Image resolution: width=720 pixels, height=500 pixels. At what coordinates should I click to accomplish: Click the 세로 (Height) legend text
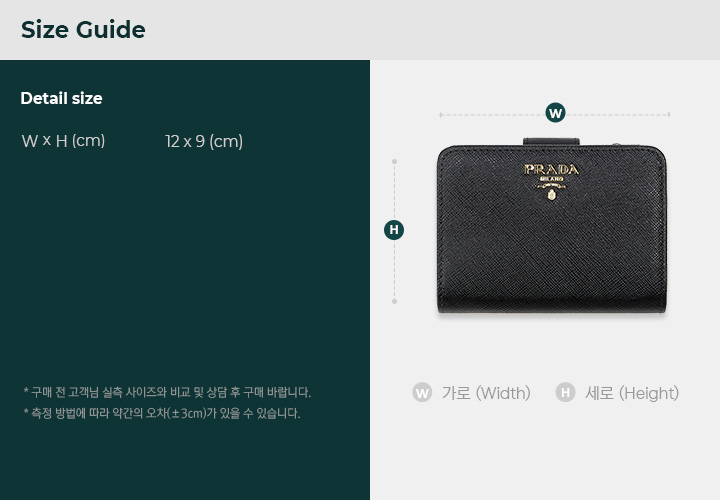(x=632, y=393)
